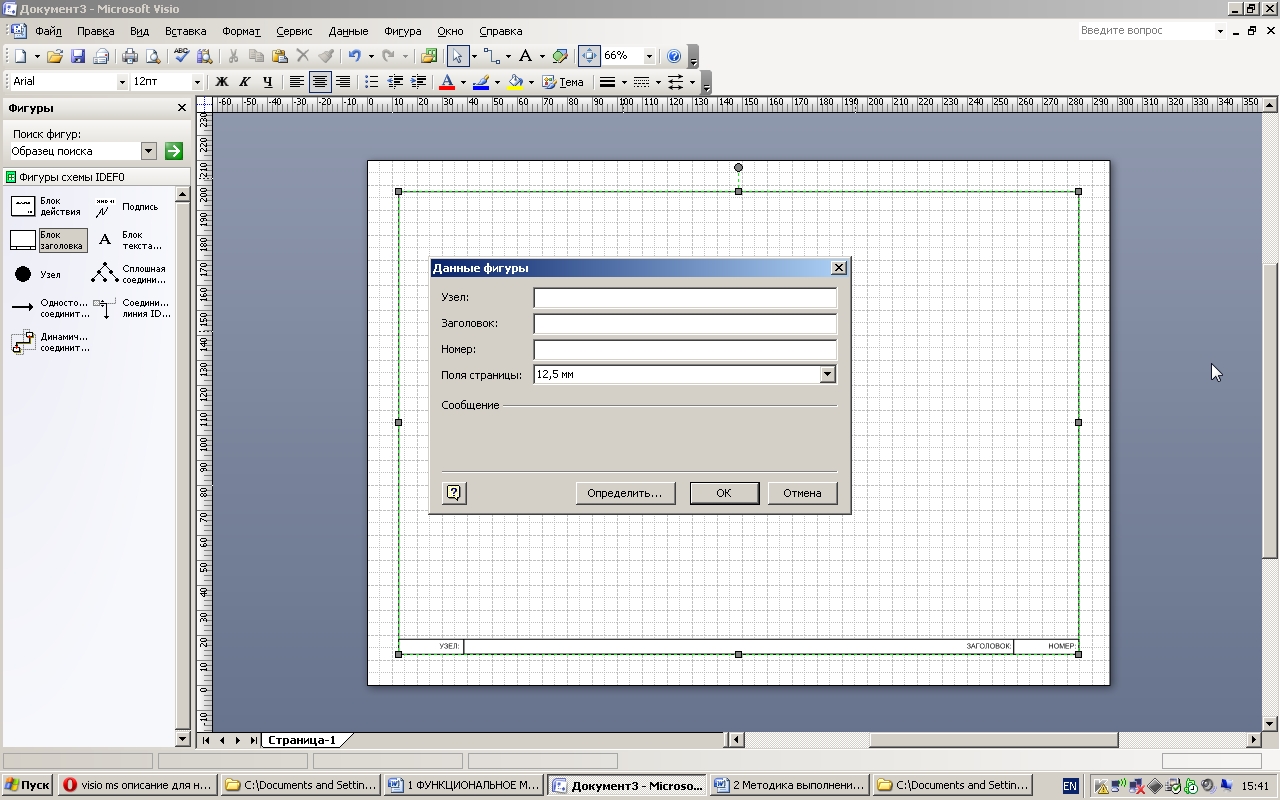Save the document with diskette icon
The height and width of the screenshot is (800, 1280).
tap(78, 57)
